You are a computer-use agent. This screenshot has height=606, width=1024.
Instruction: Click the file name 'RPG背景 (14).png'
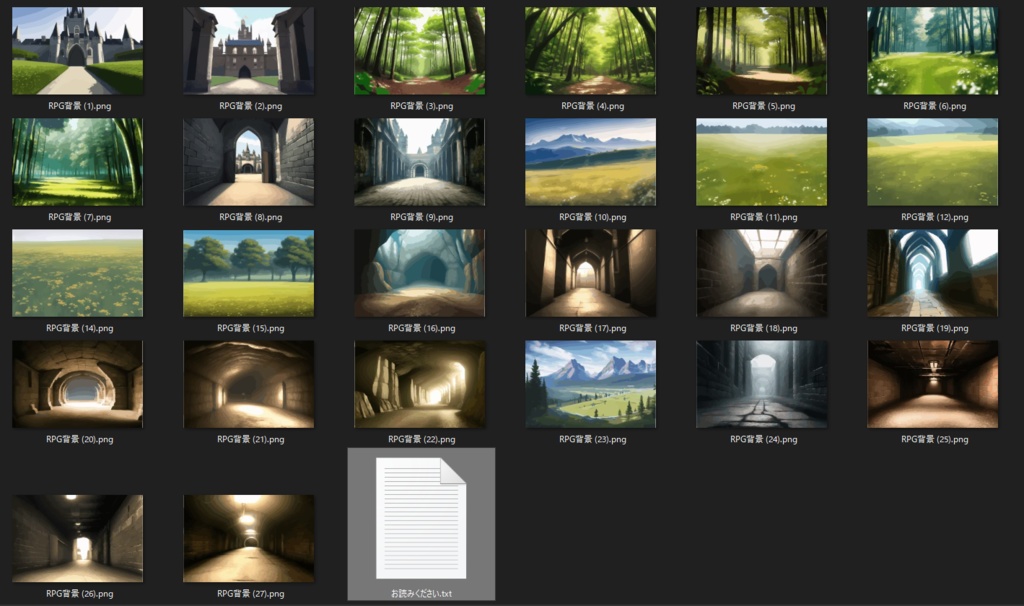pyautogui.click(x=80, y=328)
